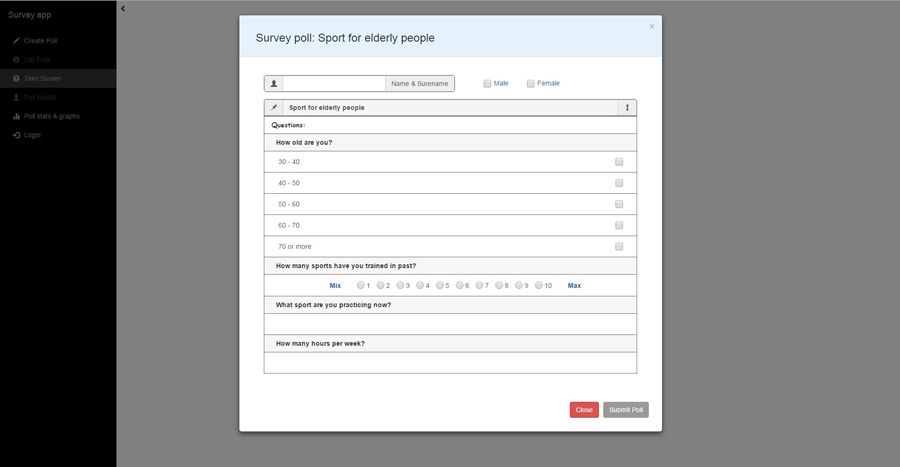The width and height of the screenshot is (900, 467).
Task: Select radio option 5 for sports trained
Action: pyautogui.click(x=440, y=285)
